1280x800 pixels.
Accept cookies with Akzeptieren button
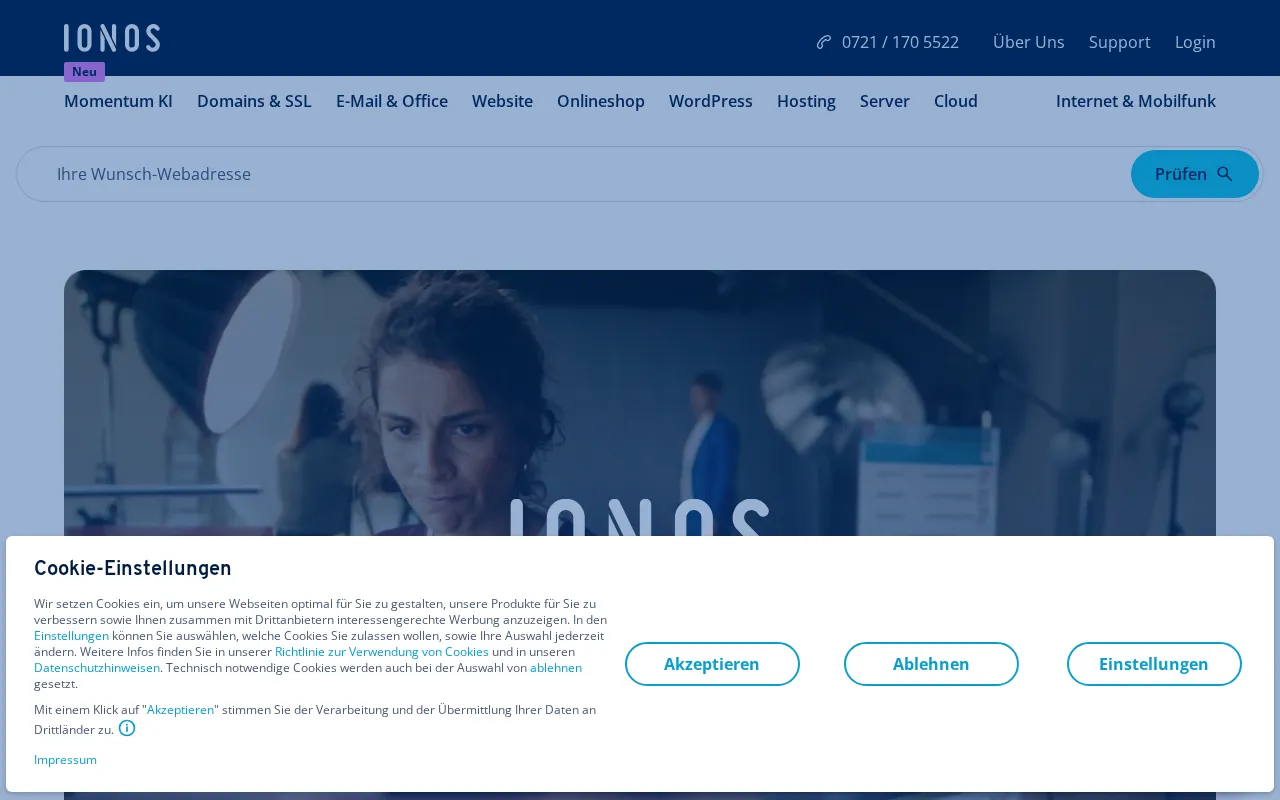coord(712,664)
